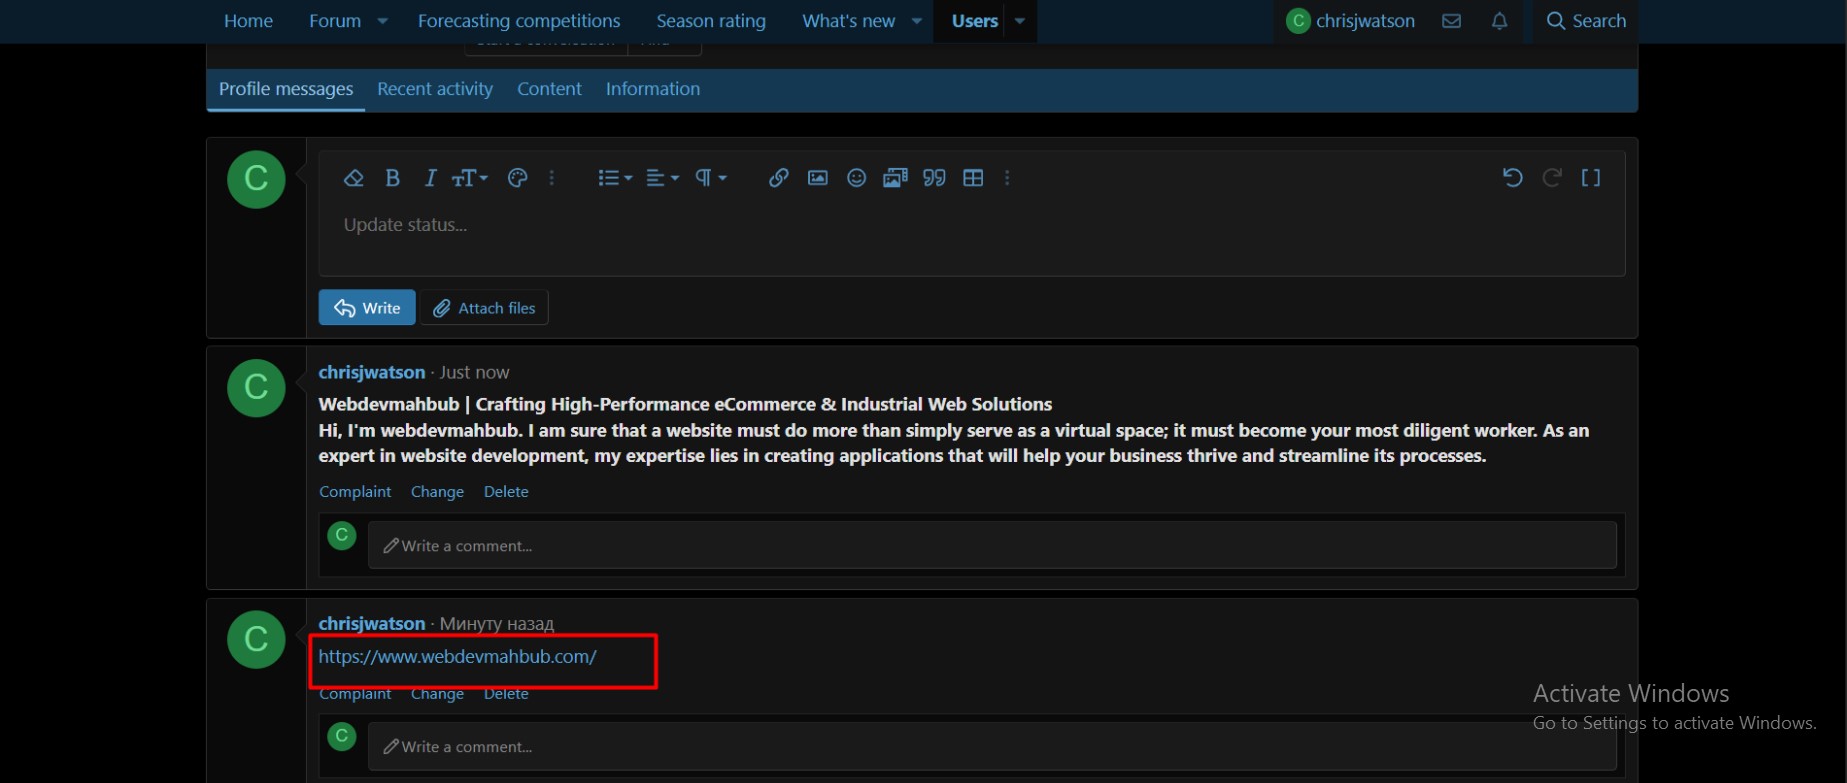Click the small avatar beside the Webdevmahbub post's comment box

[x=342, y=536]
